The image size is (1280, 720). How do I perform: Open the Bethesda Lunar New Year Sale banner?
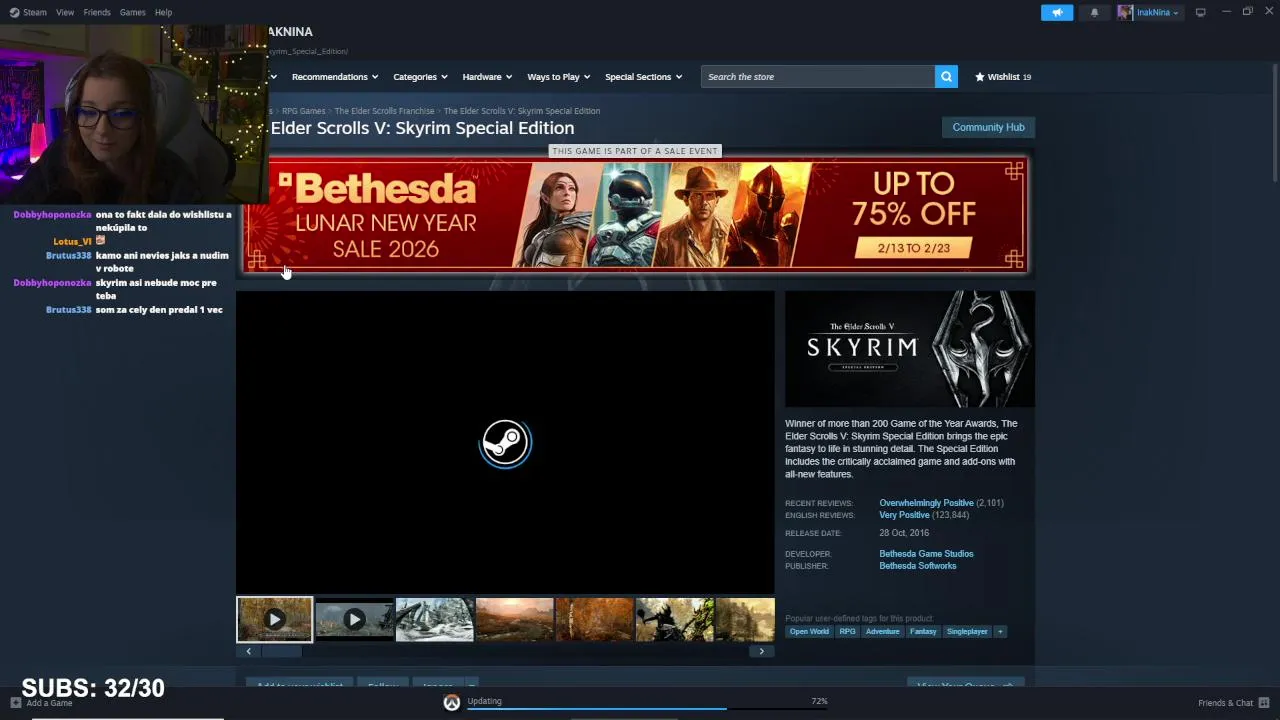pyautogui.click(x=635, y=215)
